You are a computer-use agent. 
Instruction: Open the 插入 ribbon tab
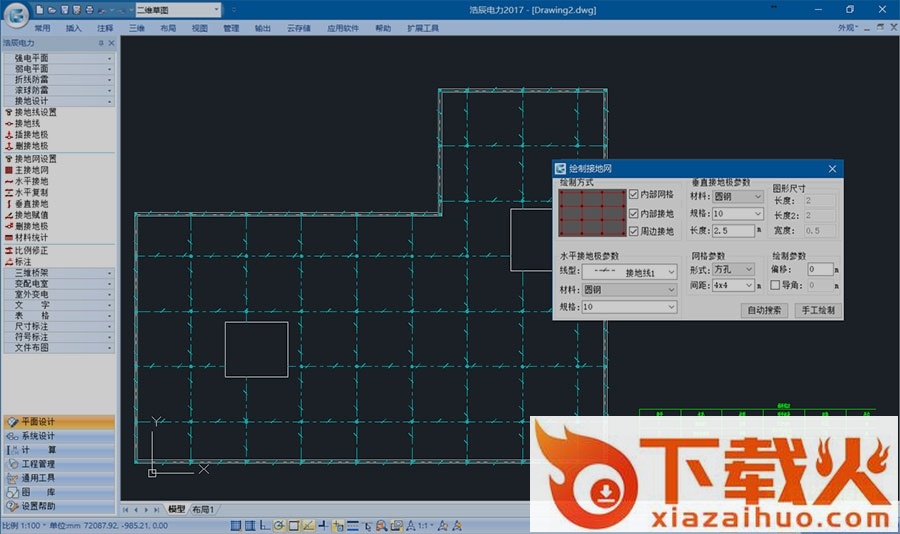coord(73,28)
